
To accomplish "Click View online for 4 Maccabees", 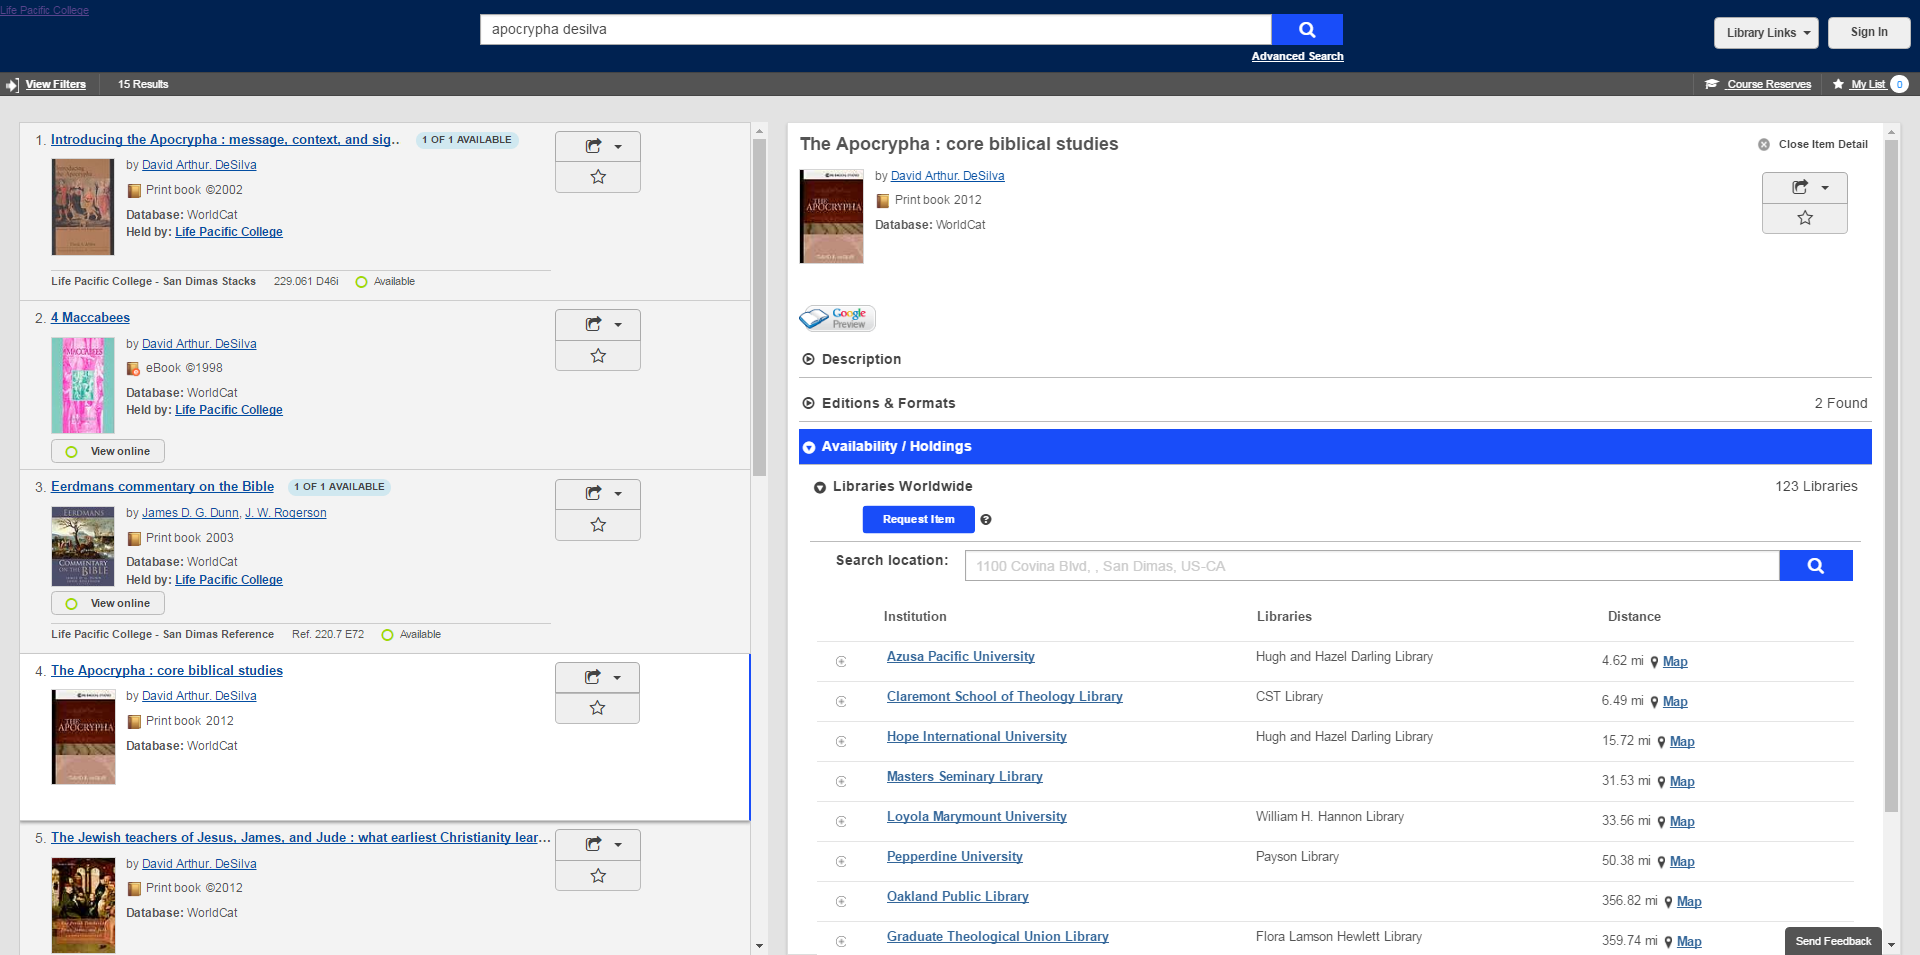I will pos(108,452).
